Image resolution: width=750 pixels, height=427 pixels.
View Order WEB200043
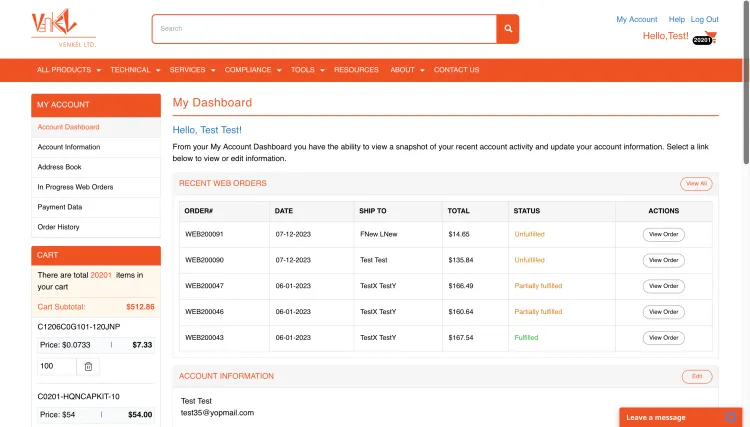pos(663,338)
